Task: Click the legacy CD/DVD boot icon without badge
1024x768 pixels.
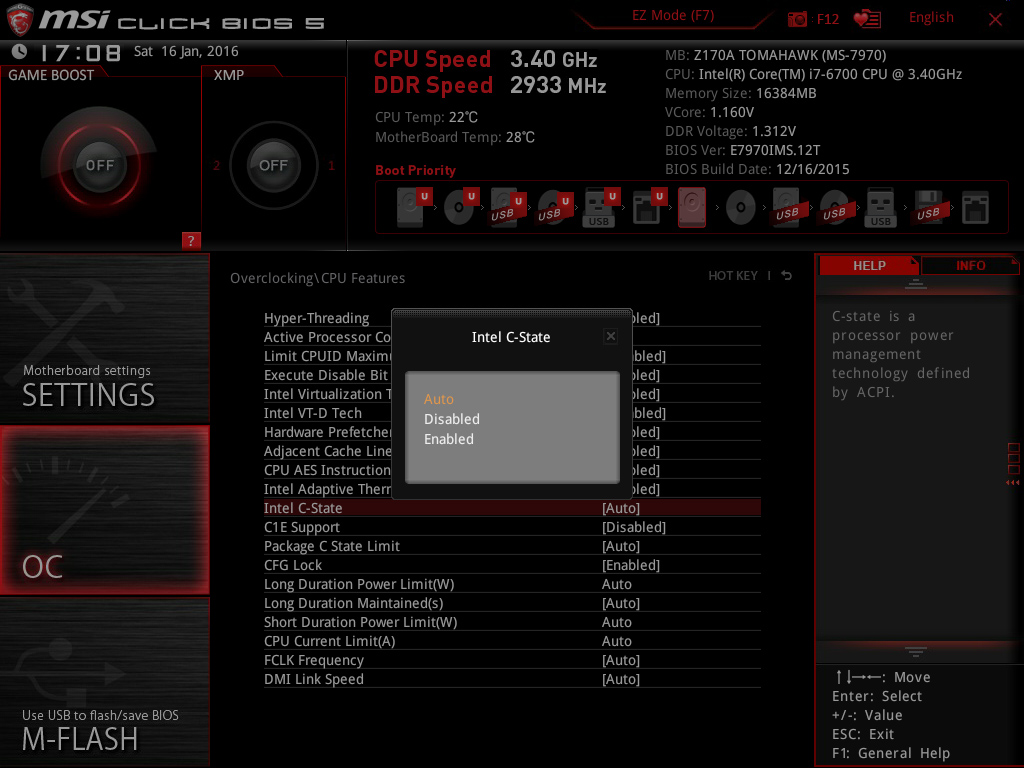Action: 741,208
